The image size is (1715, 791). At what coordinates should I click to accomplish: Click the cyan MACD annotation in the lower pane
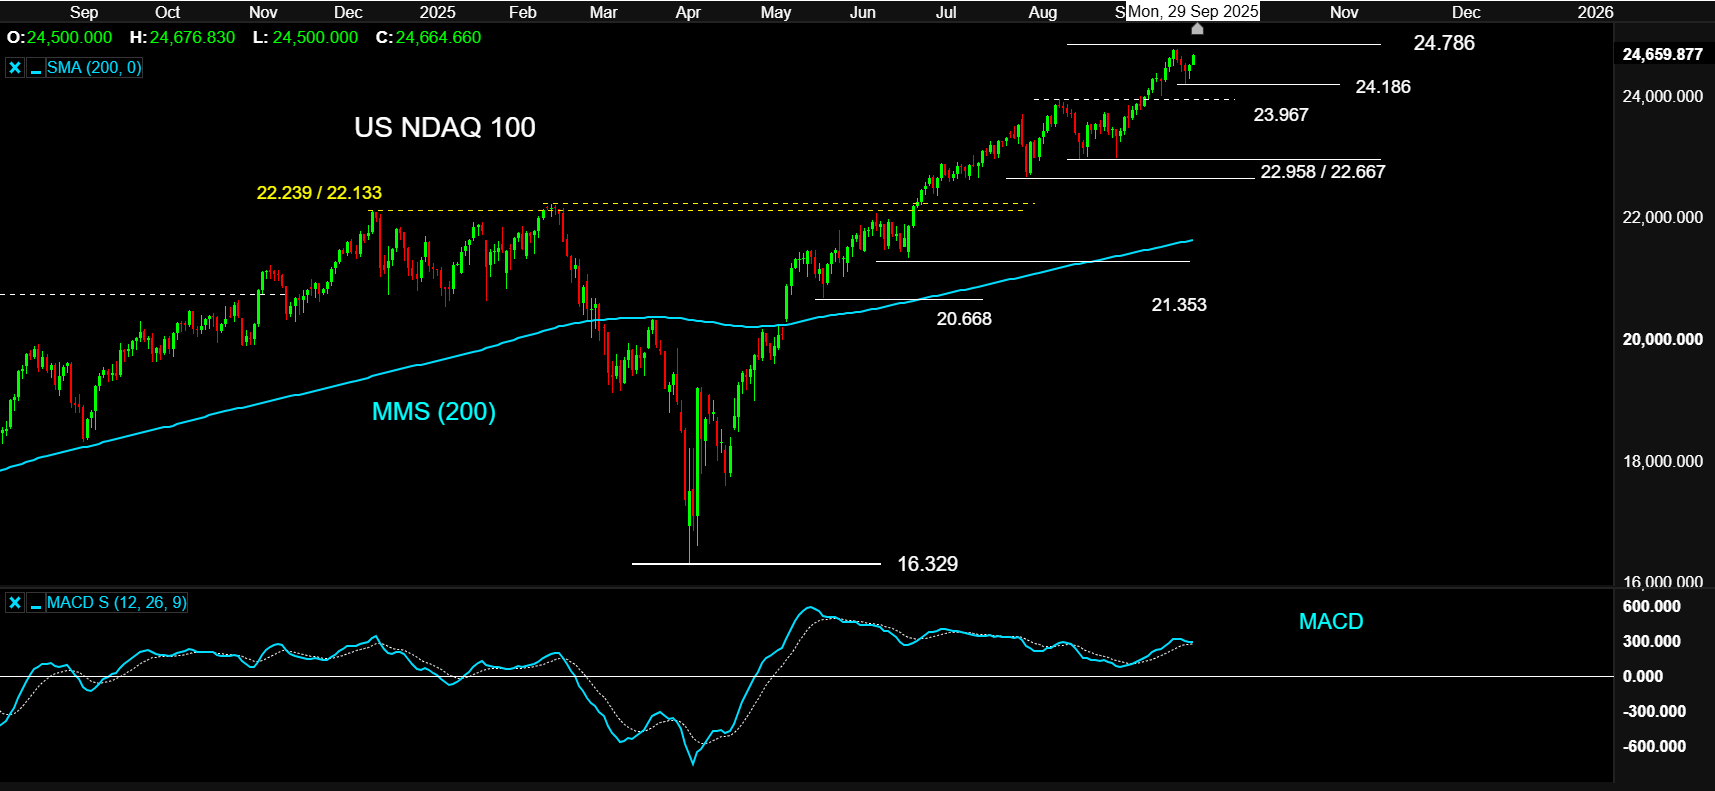point(1331,621)
